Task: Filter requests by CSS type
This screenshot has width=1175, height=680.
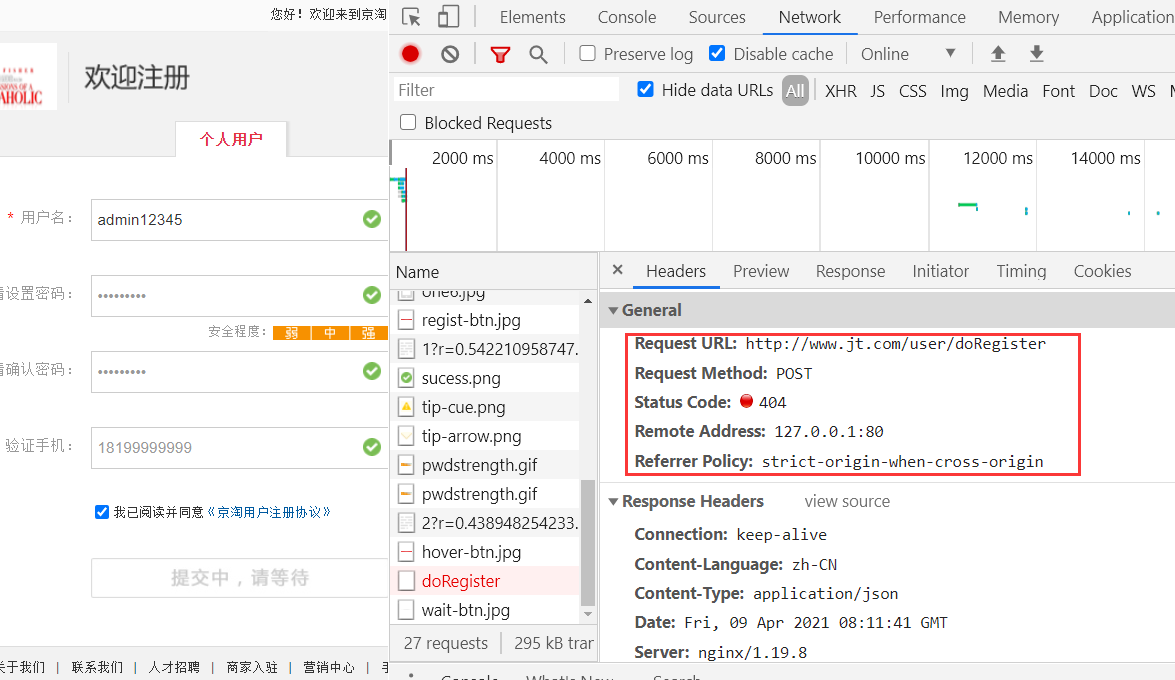Action: tap(913, 91)
